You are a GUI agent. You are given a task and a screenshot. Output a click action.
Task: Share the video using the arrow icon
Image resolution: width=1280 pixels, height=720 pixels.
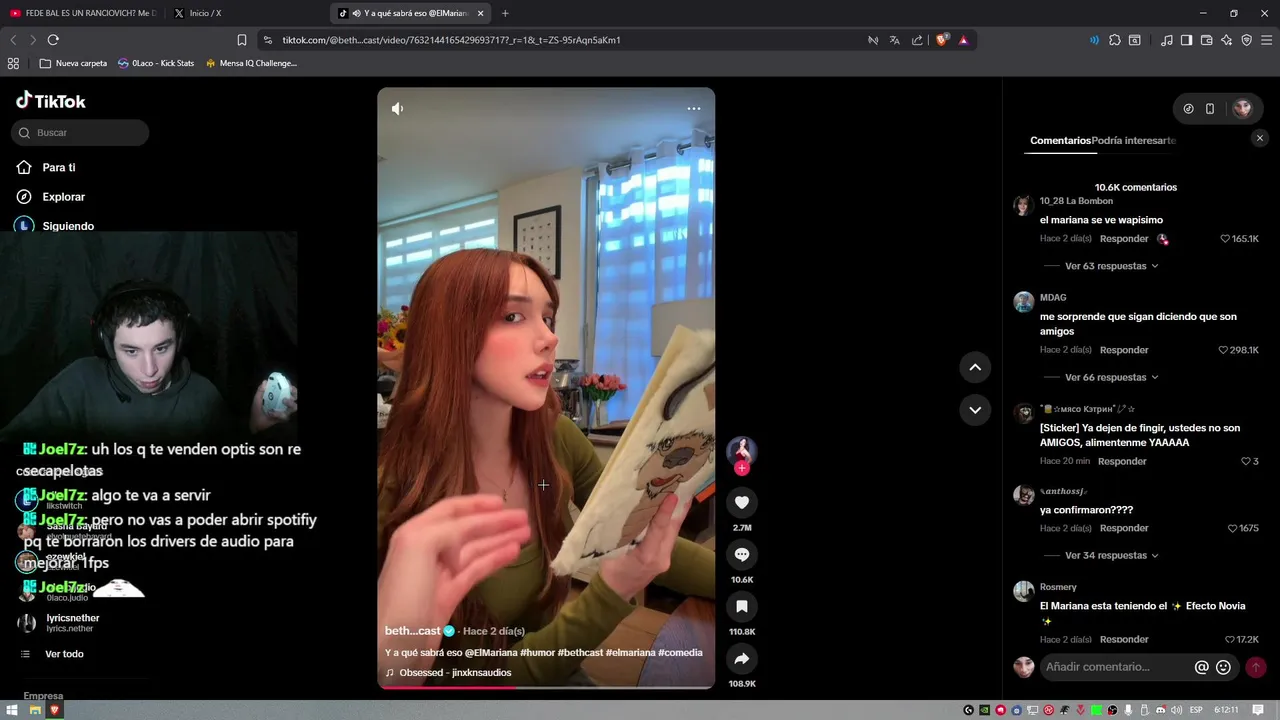[741, 658]
